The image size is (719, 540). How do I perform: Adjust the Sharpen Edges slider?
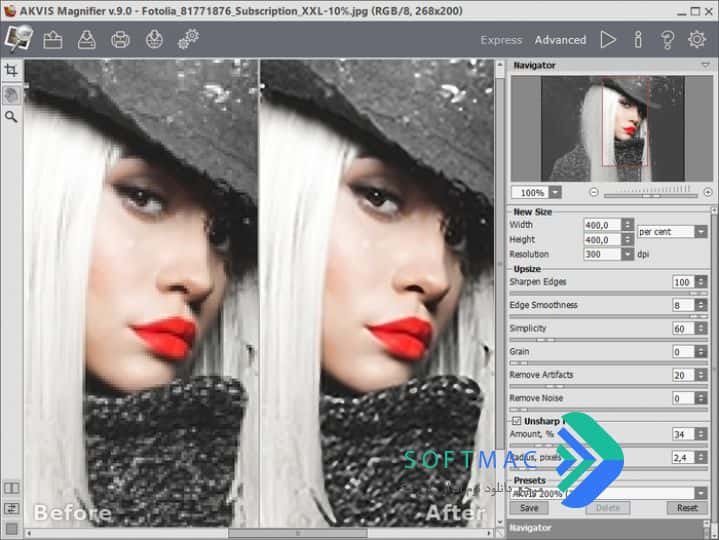pos(608,293)
